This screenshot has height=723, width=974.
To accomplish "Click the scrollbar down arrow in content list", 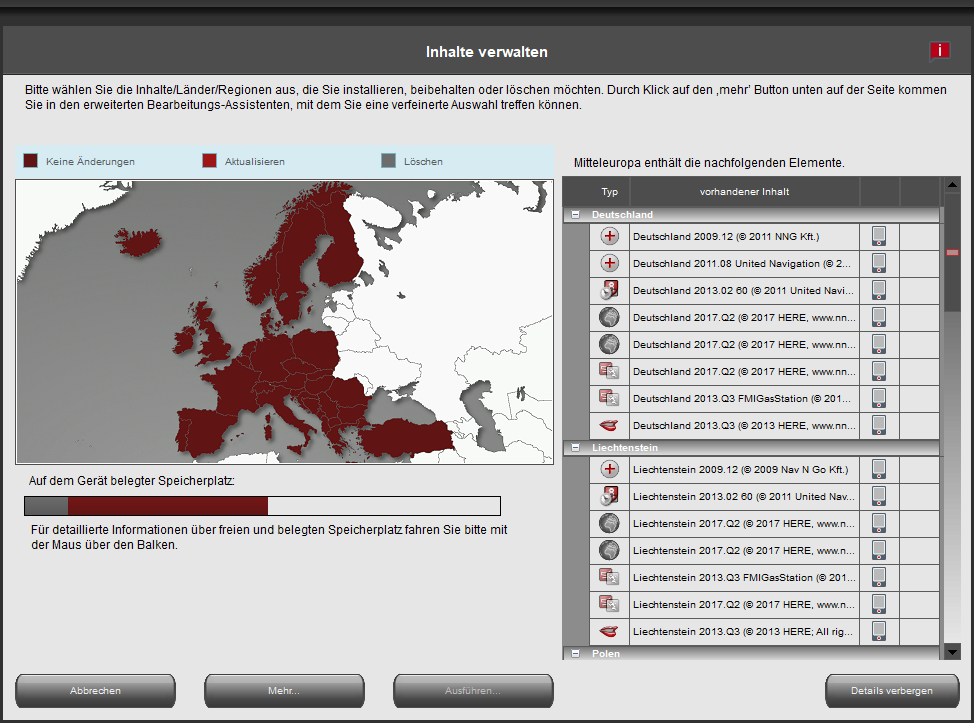I will tap(952, 651).
